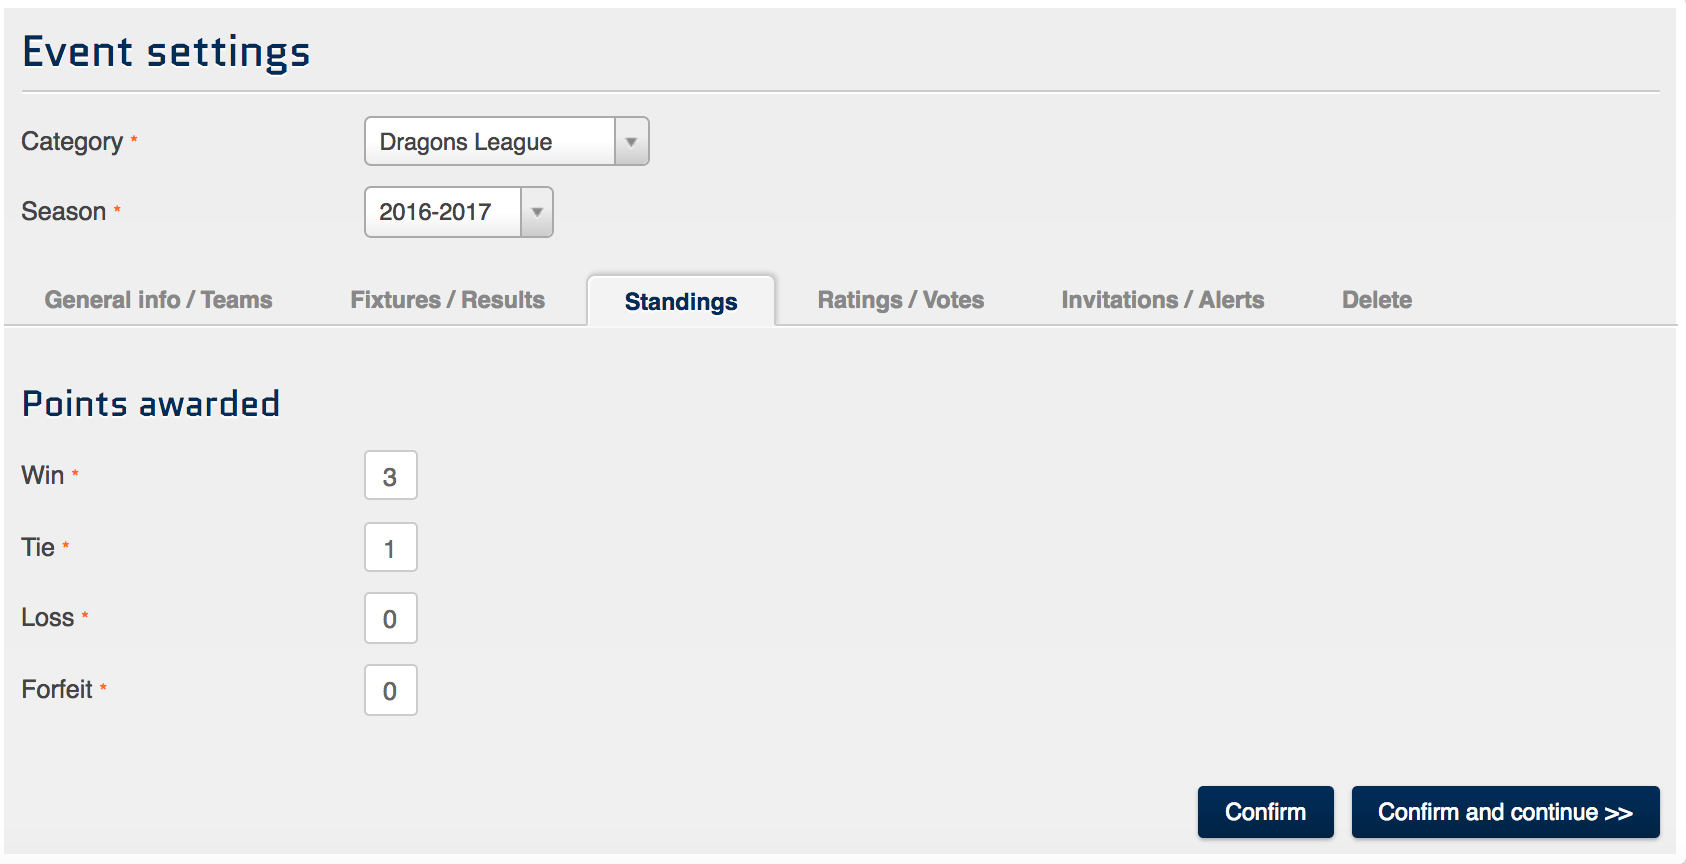The height and width of the screenshot is (864, 1686).
Task: Open the Dragons League category dropdown
Action: coord(490,142)
